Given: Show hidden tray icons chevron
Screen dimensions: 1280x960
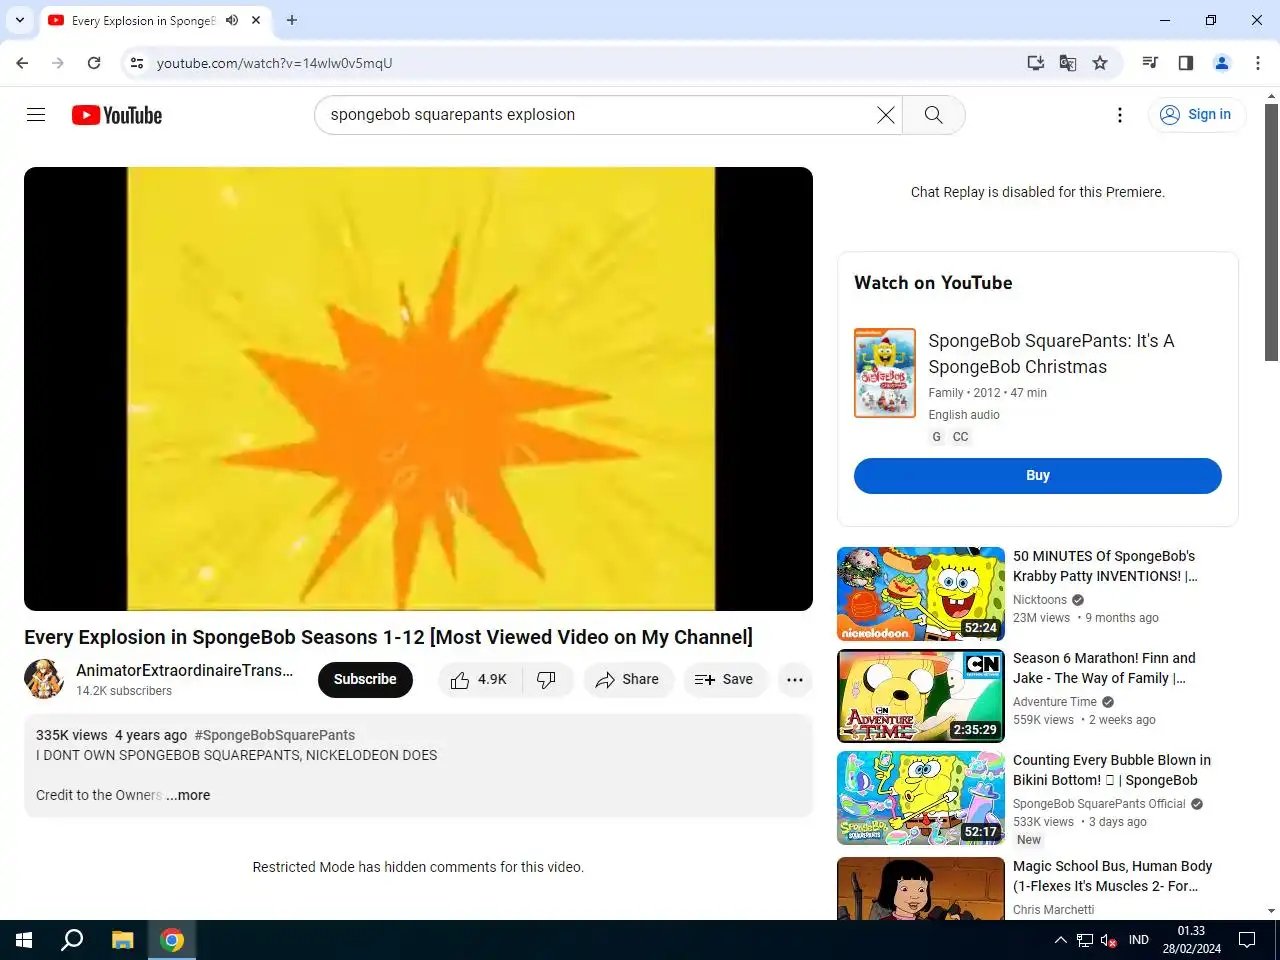Looking at the screenshot, I should click(x=1060, y=940).
